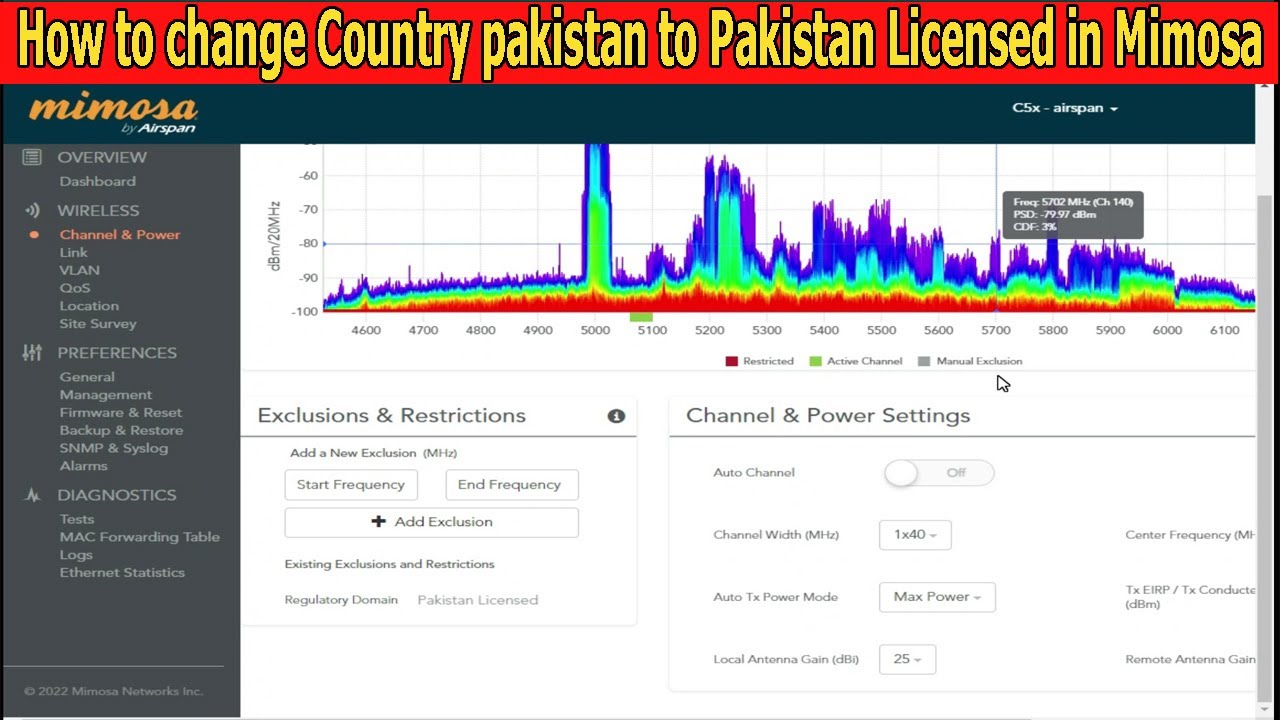Click the 2022 Mimosa Networks Inc. footer text
Screen dimensions: 1280x720
pyautogui.click(x=113, y=691)
